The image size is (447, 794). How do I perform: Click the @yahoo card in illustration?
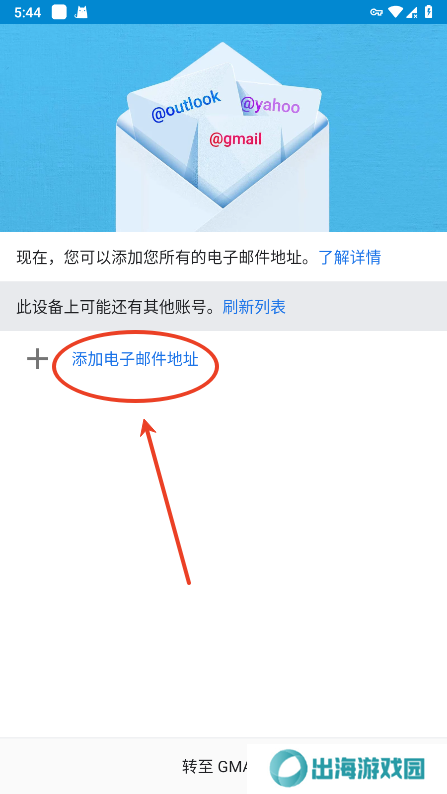(270, 105)
